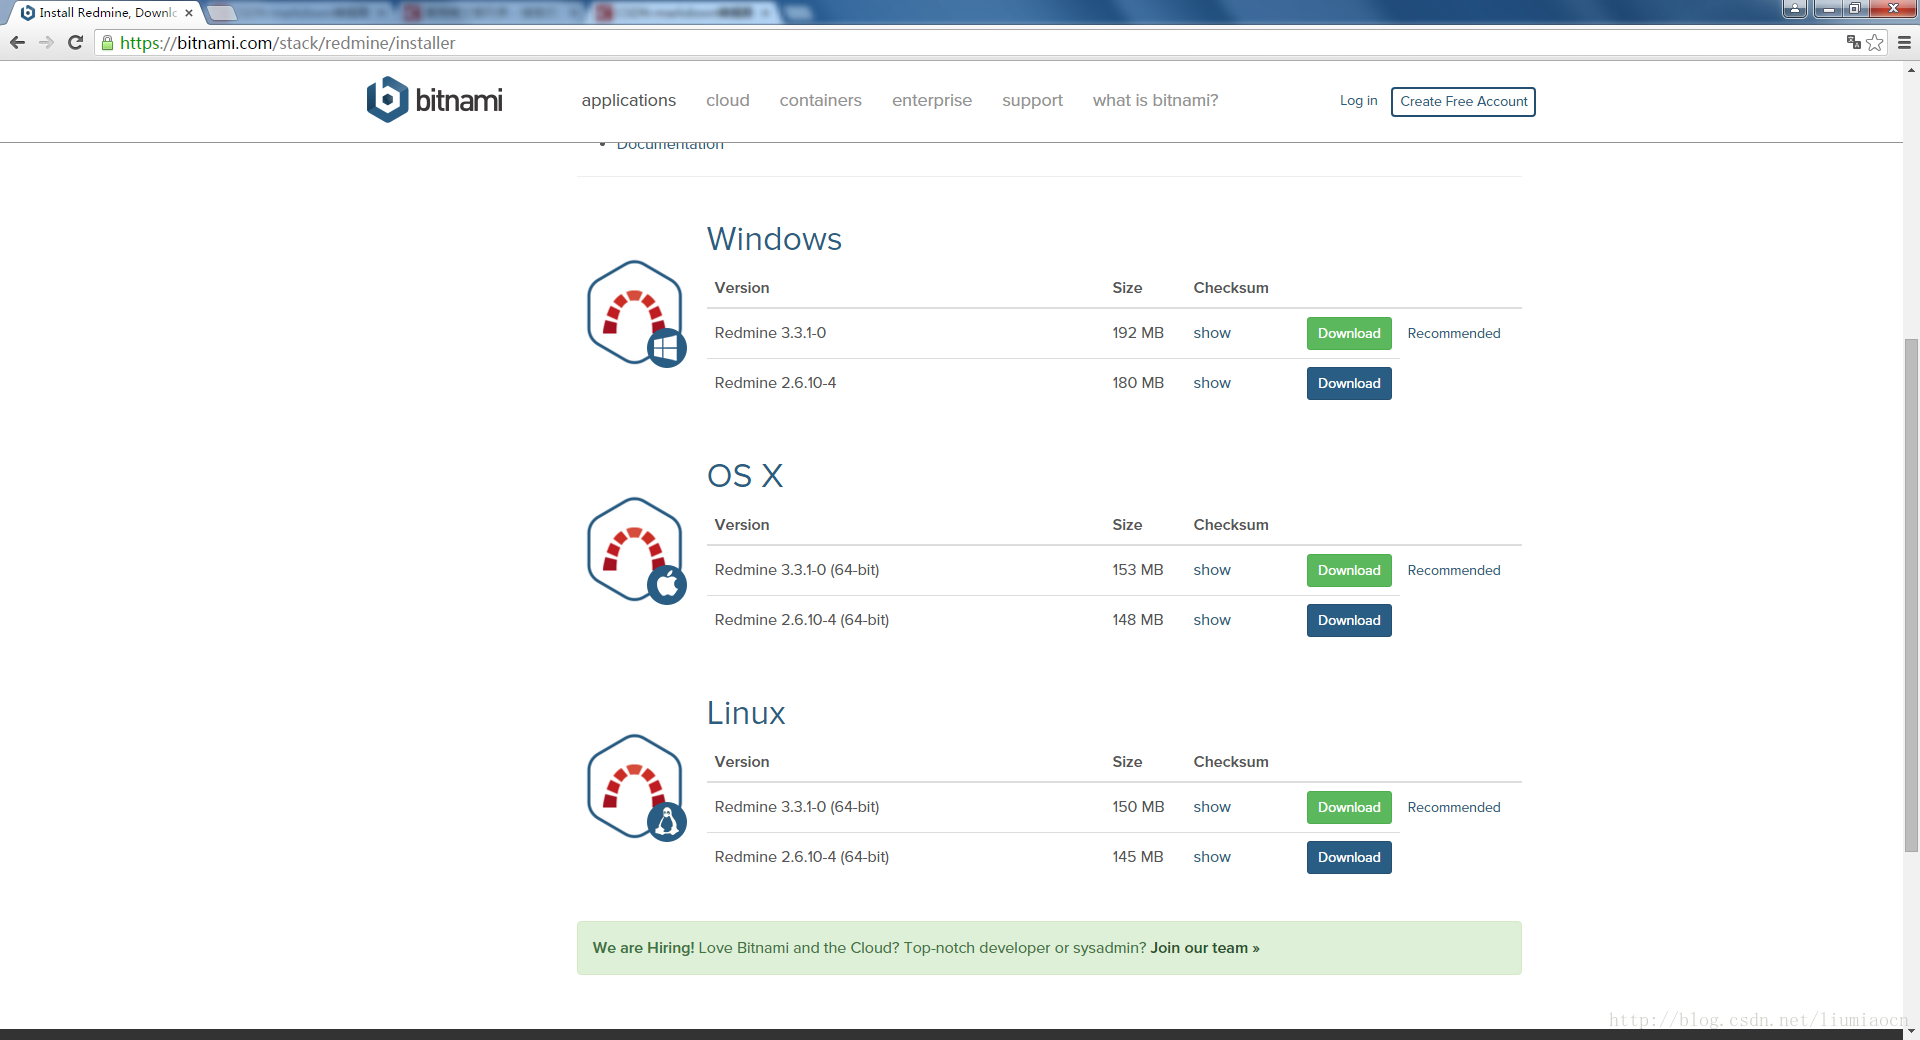This screenshot has height=1040, width=1920.
Task: Download Redmine 3.3.1-0 (64-bit) for Linux
Action: (1349, 807)
